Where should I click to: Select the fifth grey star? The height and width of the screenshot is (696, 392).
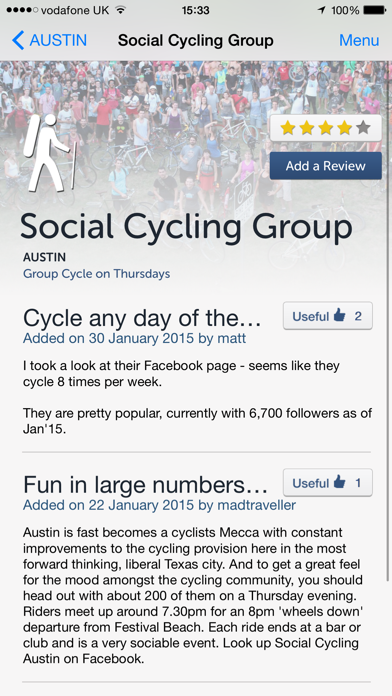coord(363,128)
